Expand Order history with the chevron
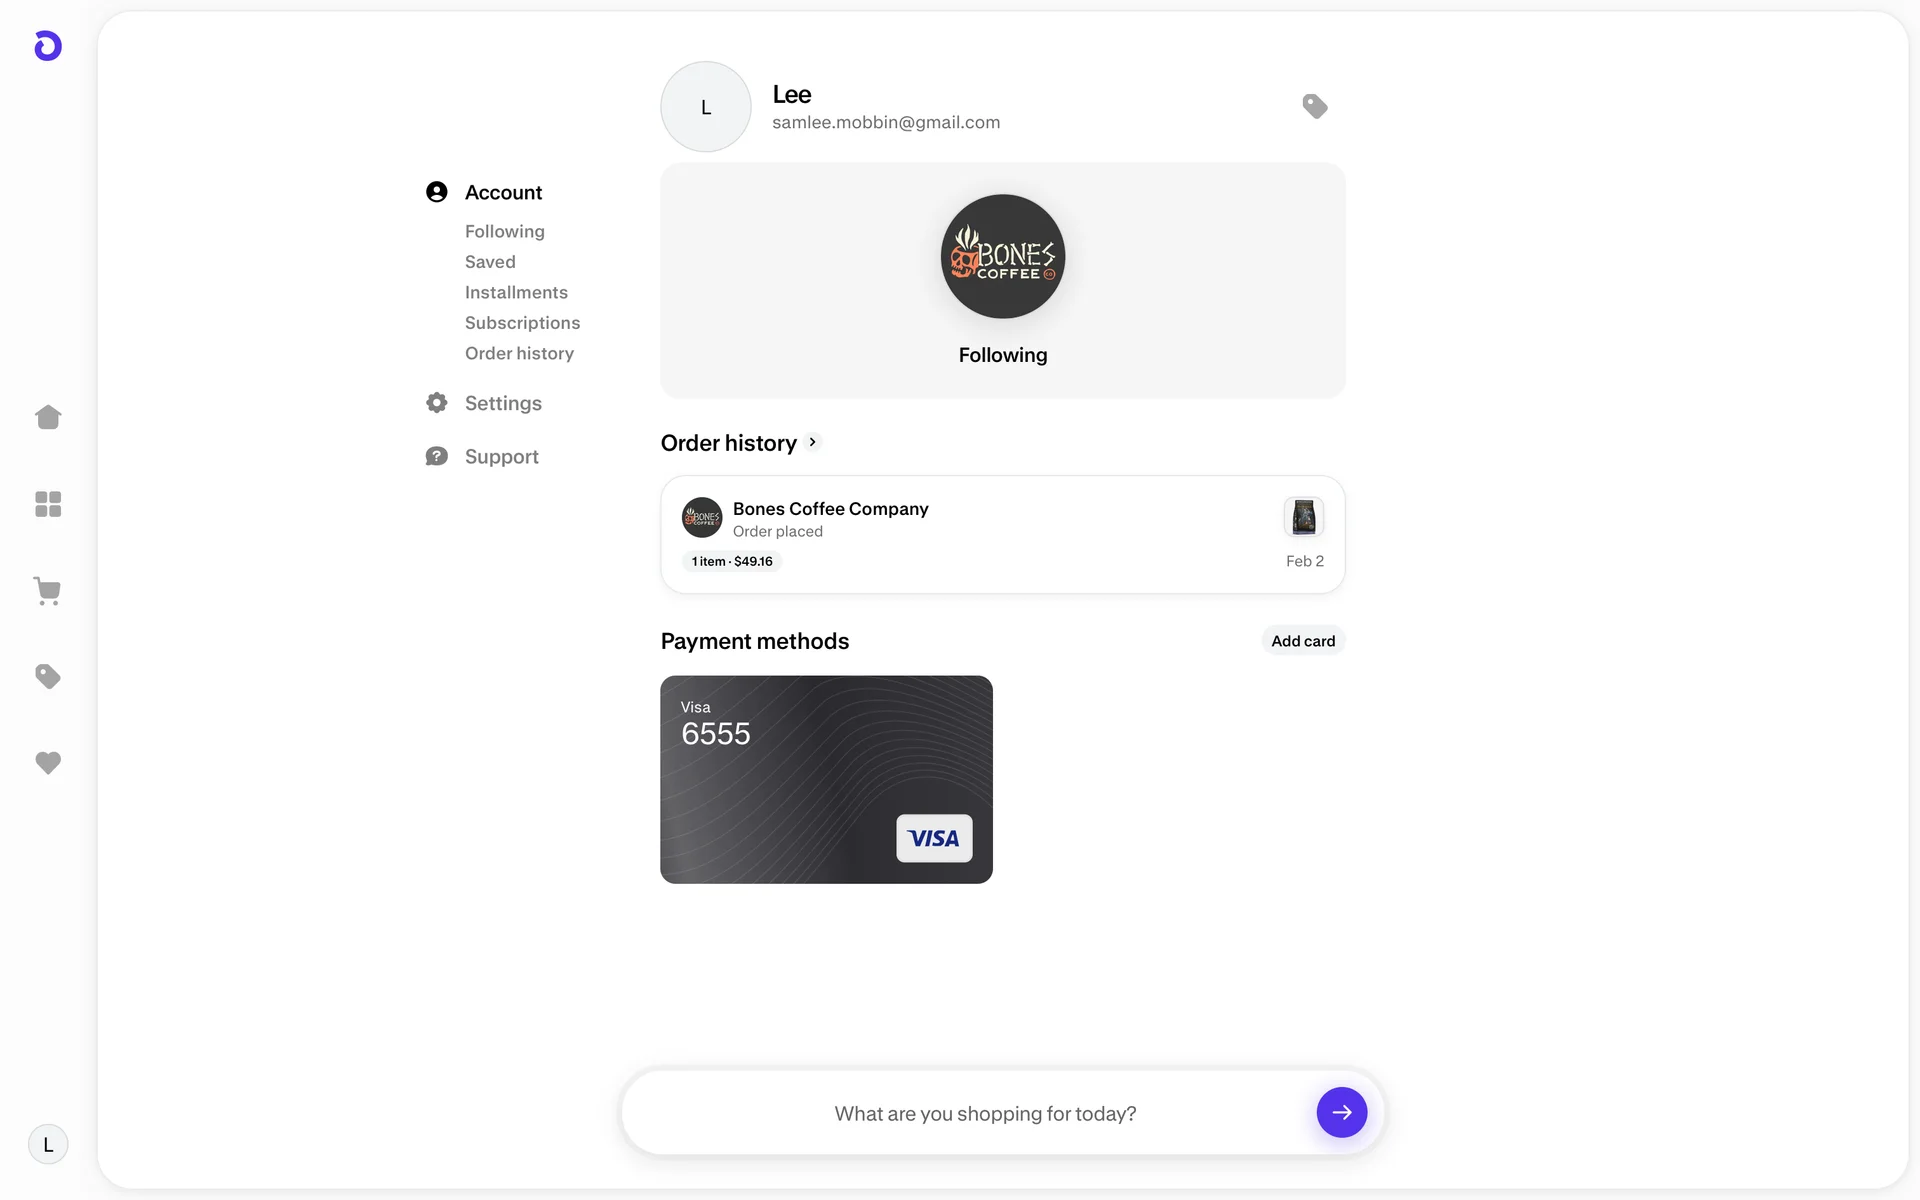Viewport: 1920px width, 1200px height. coord(813,442)
